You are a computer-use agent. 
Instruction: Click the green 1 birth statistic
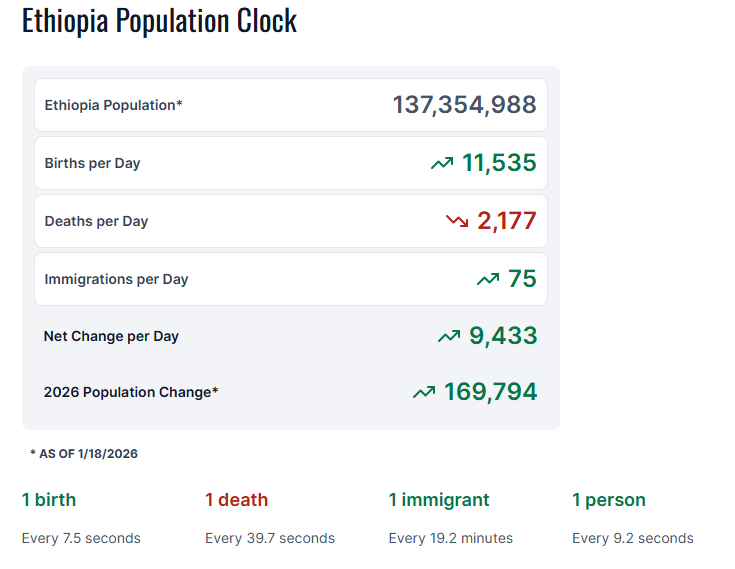coord(49,500)
